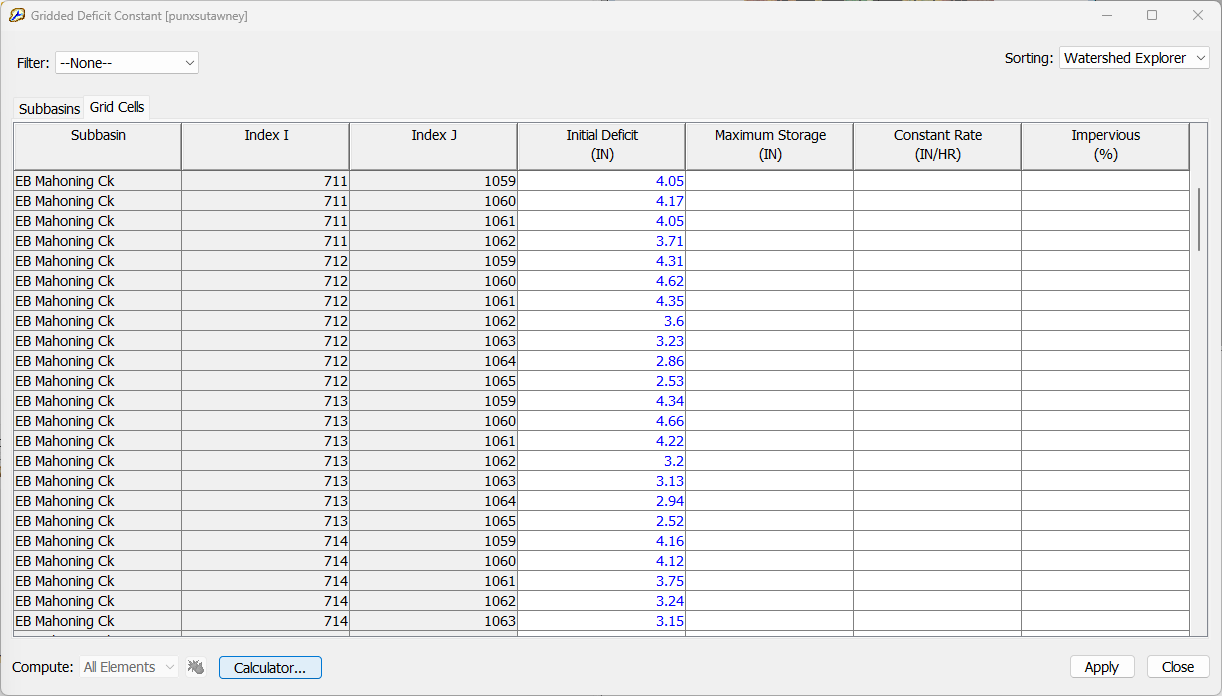Click the compute icon beside All Elements
This screenshot has width=1222, height=696.
[196, 667]
